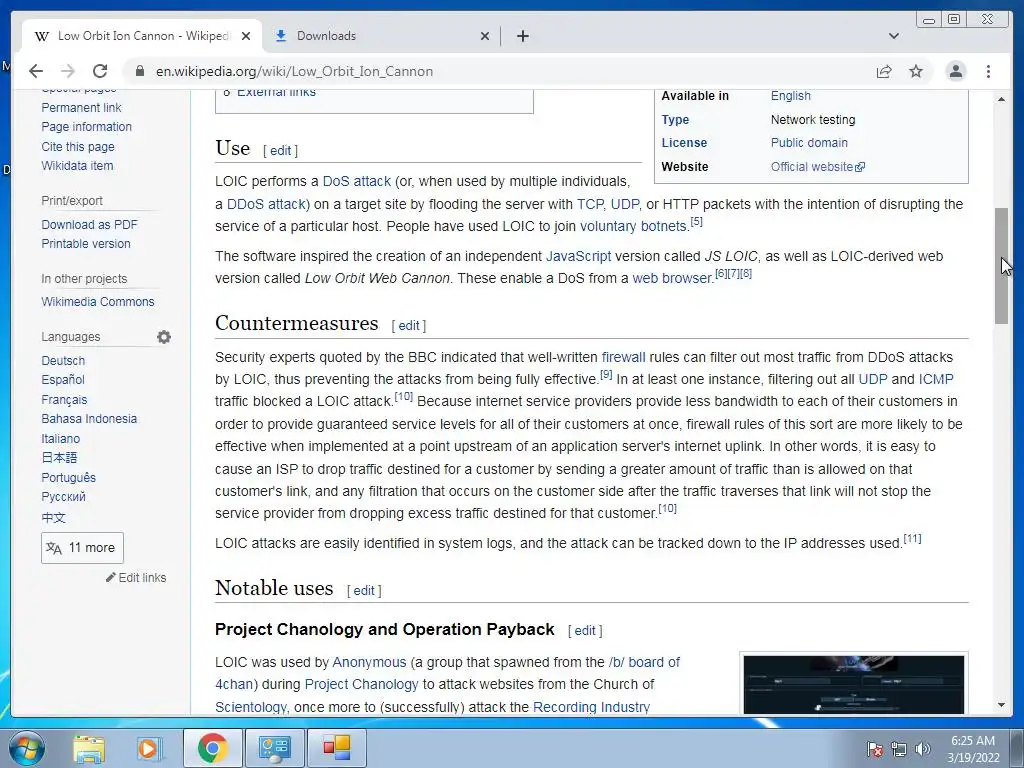The width and height of the screenshot is (1024, 768).
Task: Switch to Русский language version
Action: 63,497
